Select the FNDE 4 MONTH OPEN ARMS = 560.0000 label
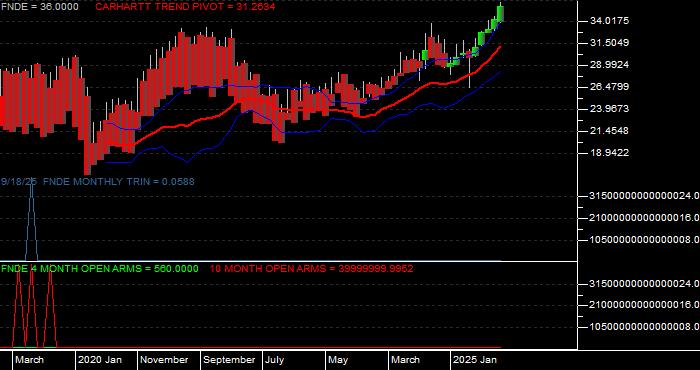 point(100,269)
